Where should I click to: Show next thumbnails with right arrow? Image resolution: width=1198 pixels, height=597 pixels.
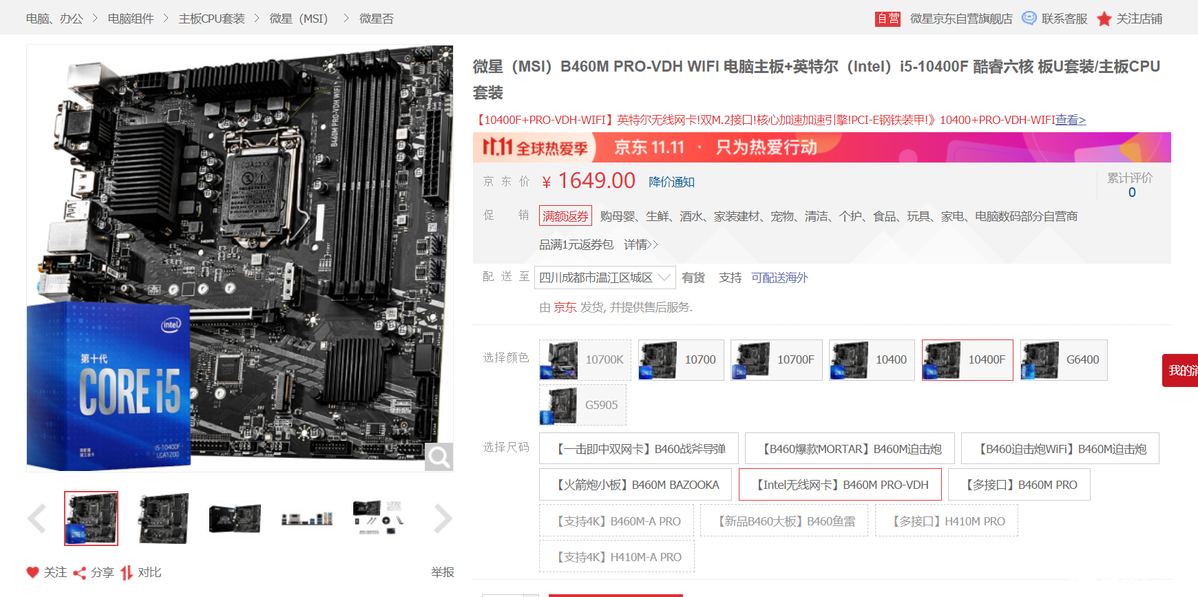coord(443,518)
